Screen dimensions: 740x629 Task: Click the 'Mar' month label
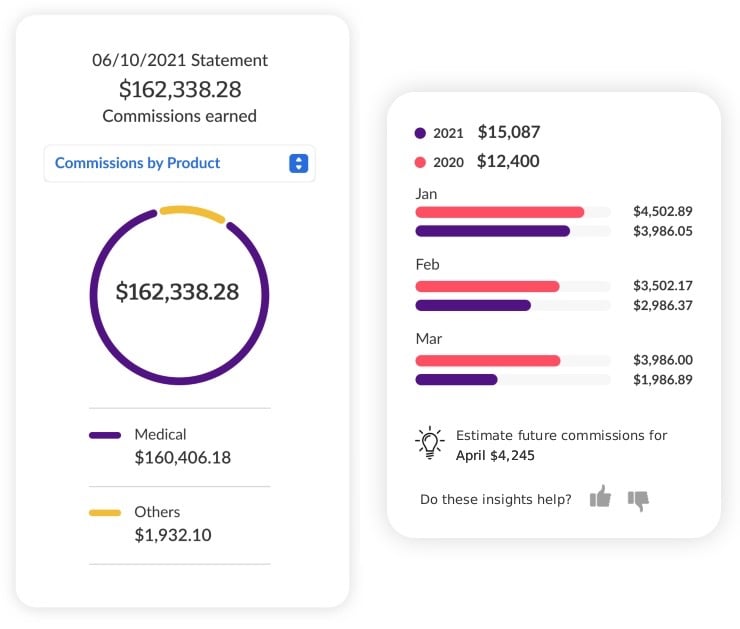click(429, 339)
